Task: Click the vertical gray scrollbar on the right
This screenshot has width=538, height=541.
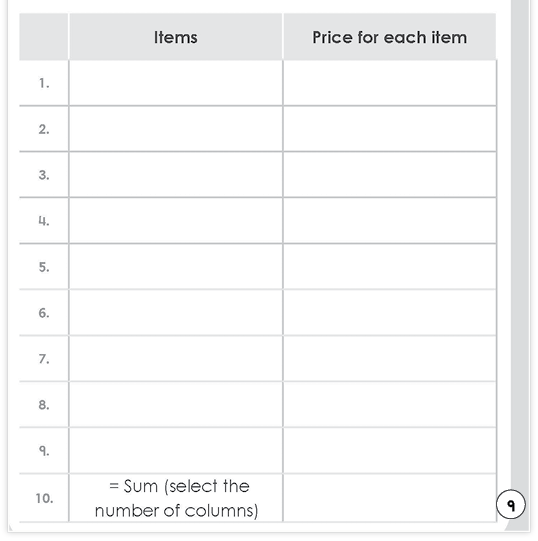Action: coord(520,242)
